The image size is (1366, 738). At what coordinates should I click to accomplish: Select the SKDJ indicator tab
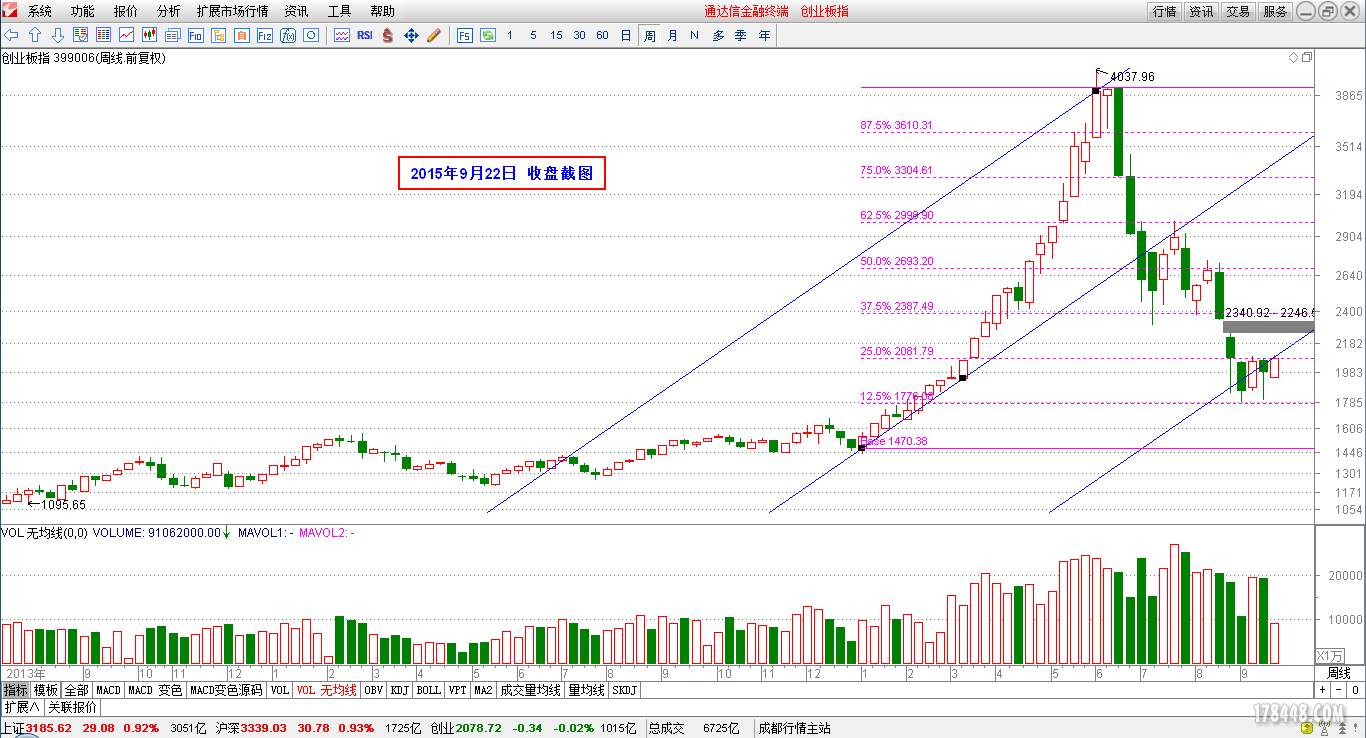tap(624, 690)
